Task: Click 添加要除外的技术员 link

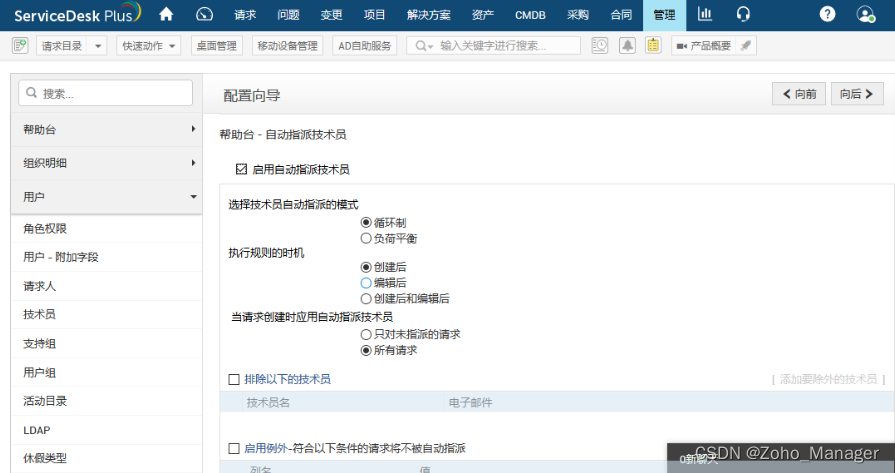Action: (x=828, y=379)
